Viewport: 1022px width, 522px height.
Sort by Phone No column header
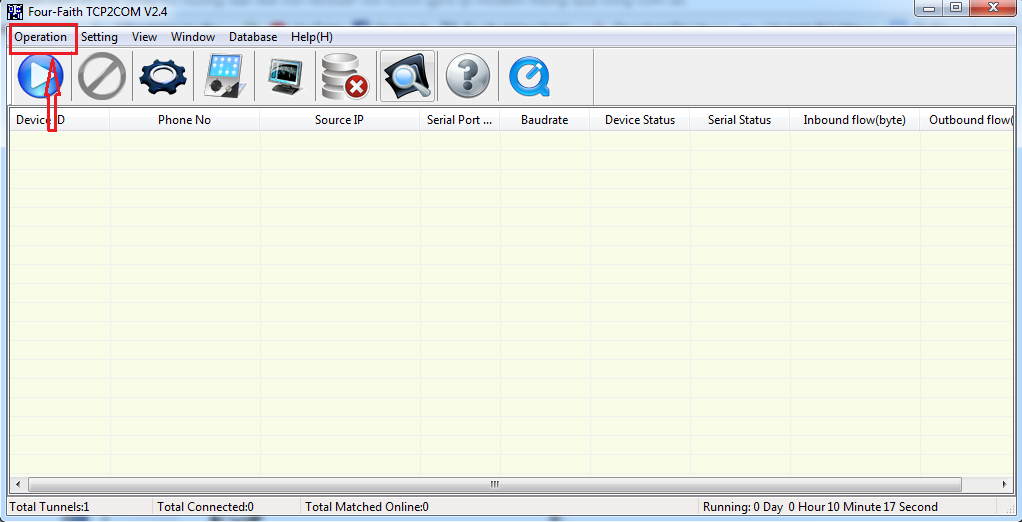tap(184, 120)
